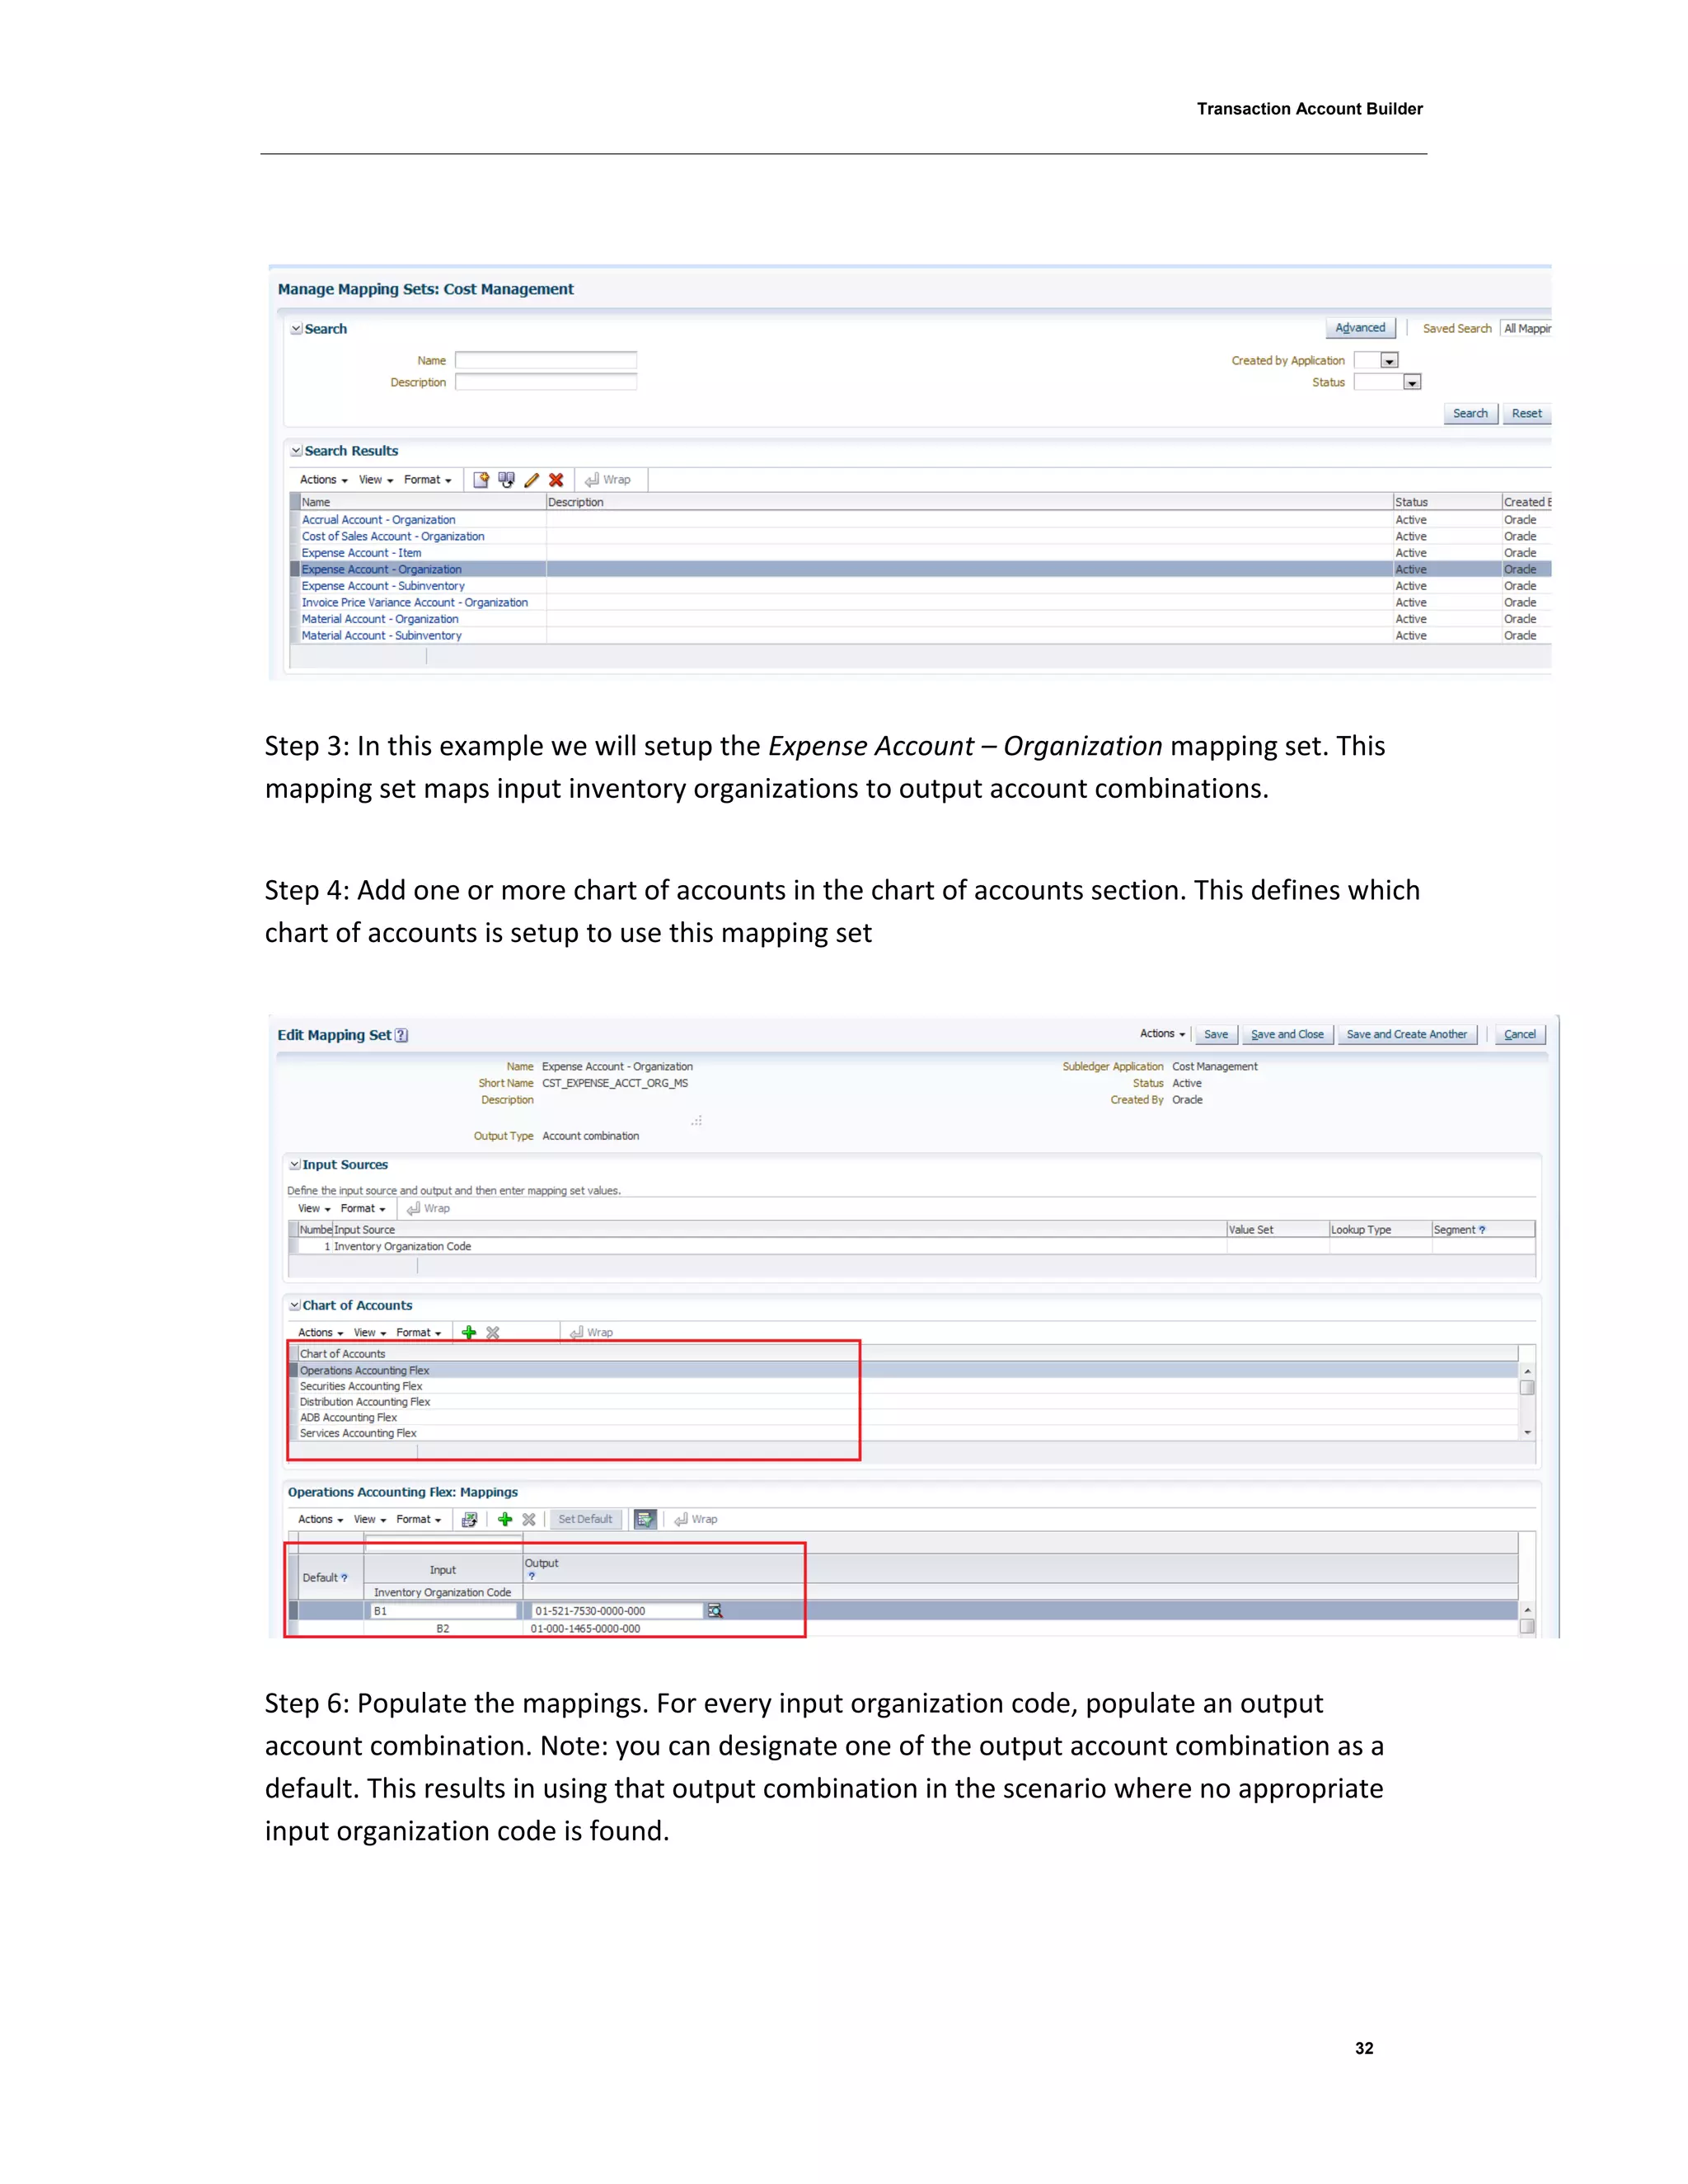
Task: Click the gray delete X in Chart of Accounts
Action: click(x=493, y=1332)
